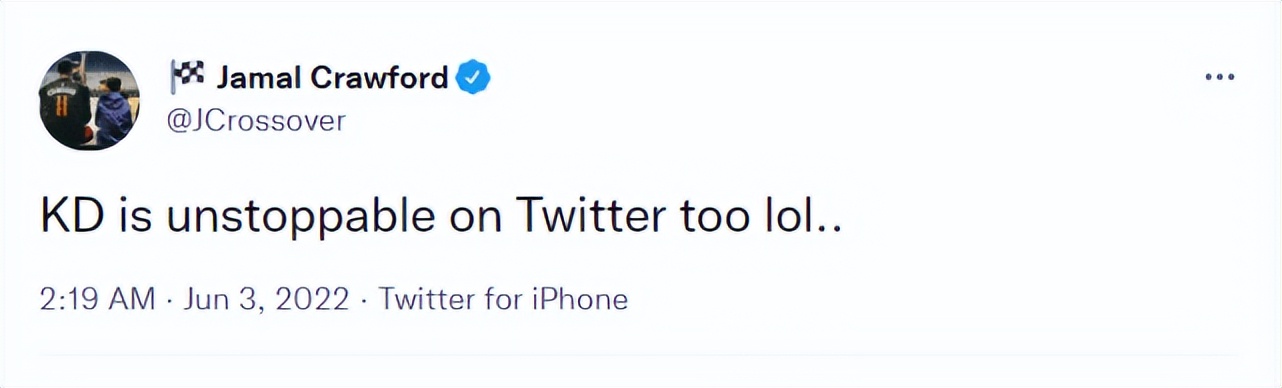
Task: Click the word Crawford in the display name
Action: click(378, 77)
